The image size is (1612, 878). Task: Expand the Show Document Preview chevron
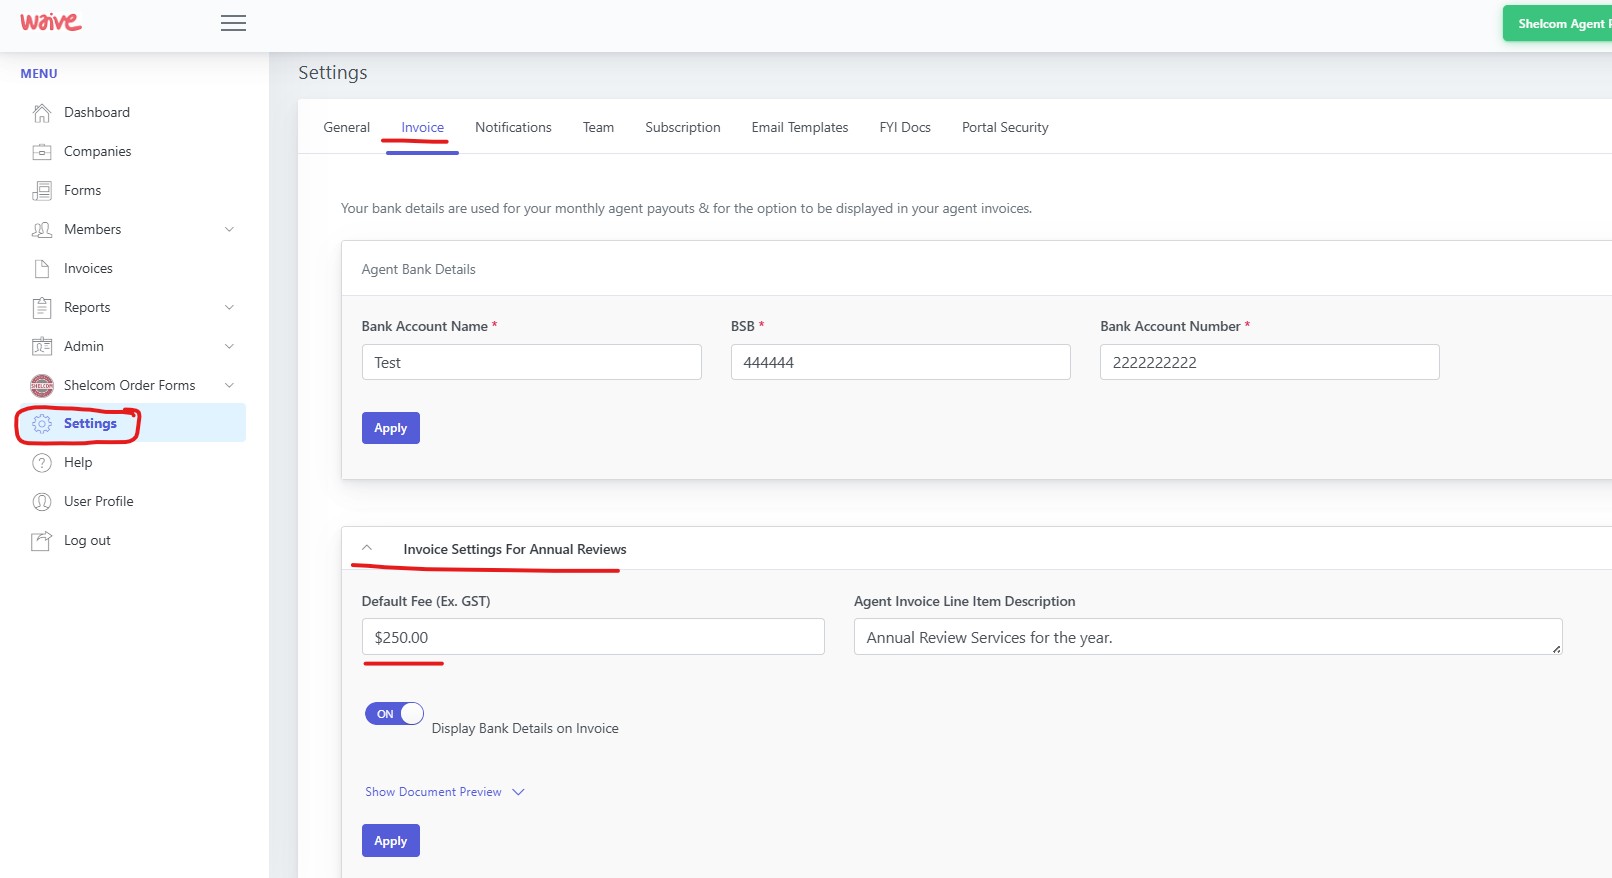518,792
